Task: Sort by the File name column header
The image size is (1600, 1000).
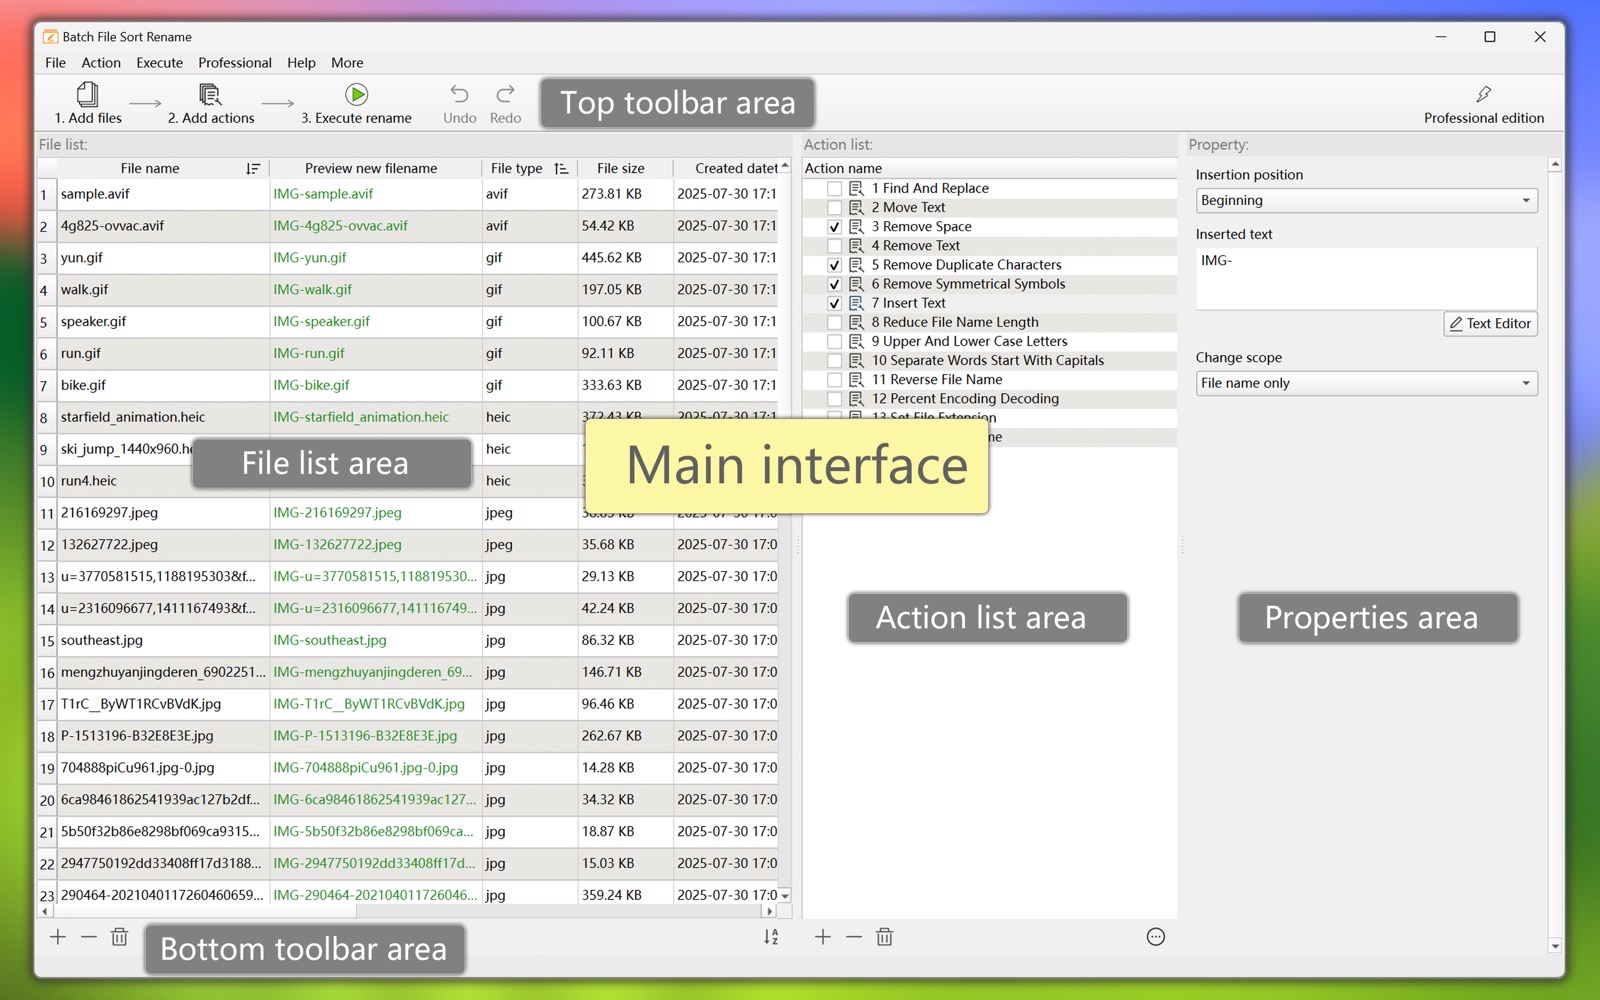Action: click(x=150, y=168)
